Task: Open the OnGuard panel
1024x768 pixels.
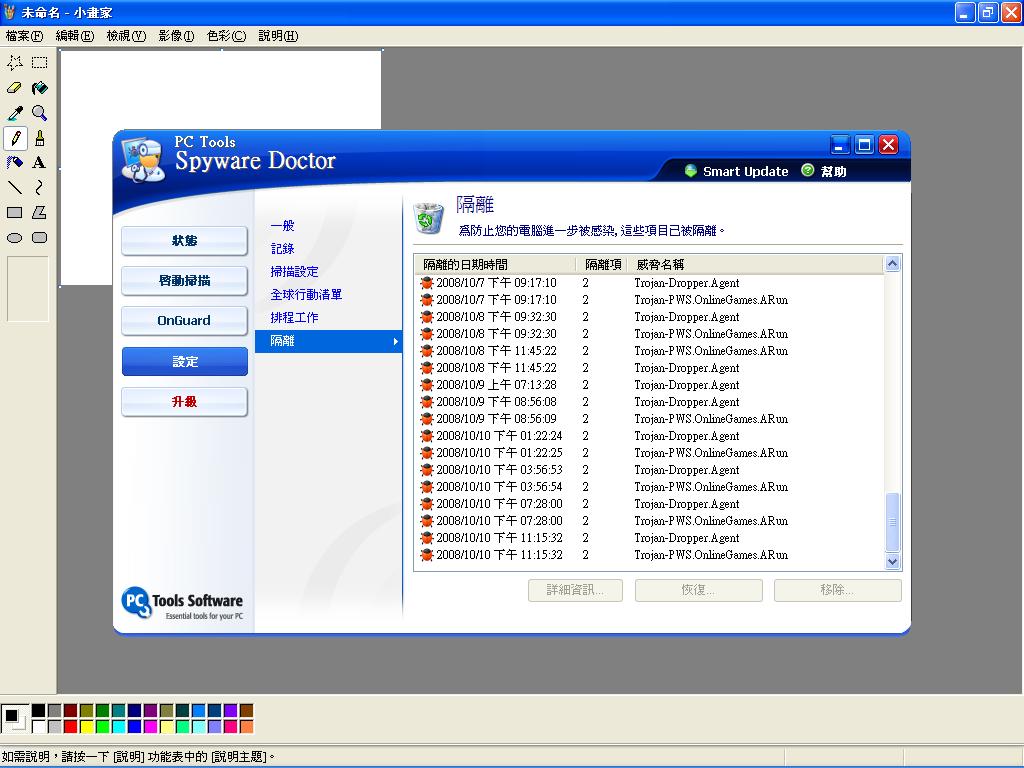Action: coord(185,321)
